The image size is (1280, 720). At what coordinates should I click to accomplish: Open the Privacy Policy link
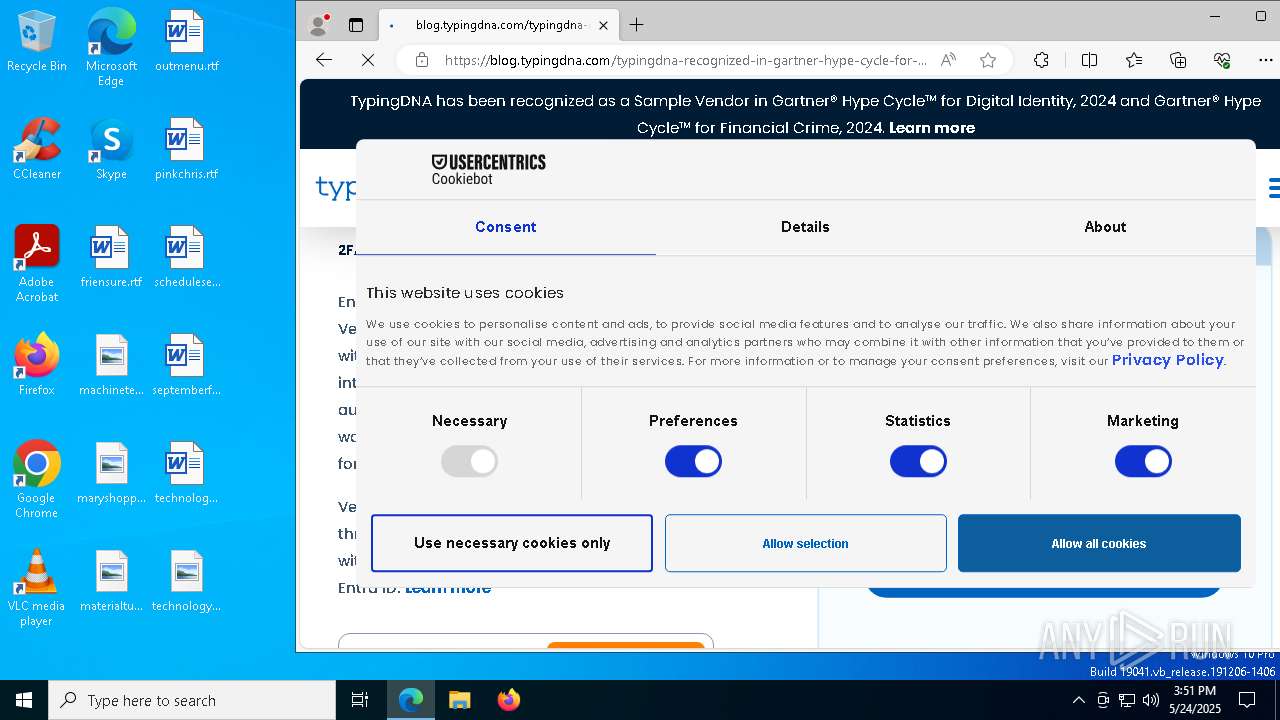pyautogui.click(x=1167, y=360)
